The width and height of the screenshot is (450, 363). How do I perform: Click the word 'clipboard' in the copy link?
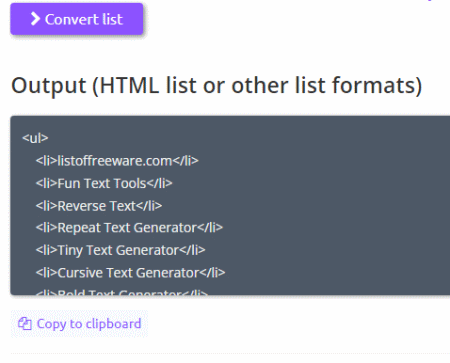[x=113, y=324]
